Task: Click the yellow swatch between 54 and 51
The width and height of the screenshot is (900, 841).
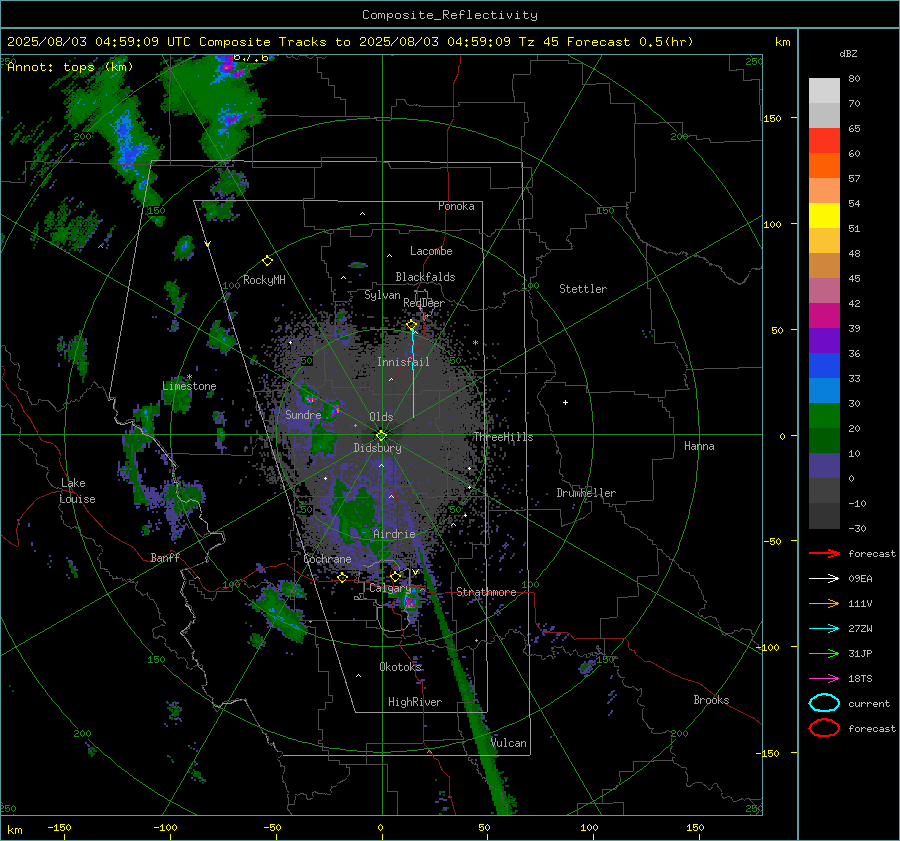Action: [824, 216]
